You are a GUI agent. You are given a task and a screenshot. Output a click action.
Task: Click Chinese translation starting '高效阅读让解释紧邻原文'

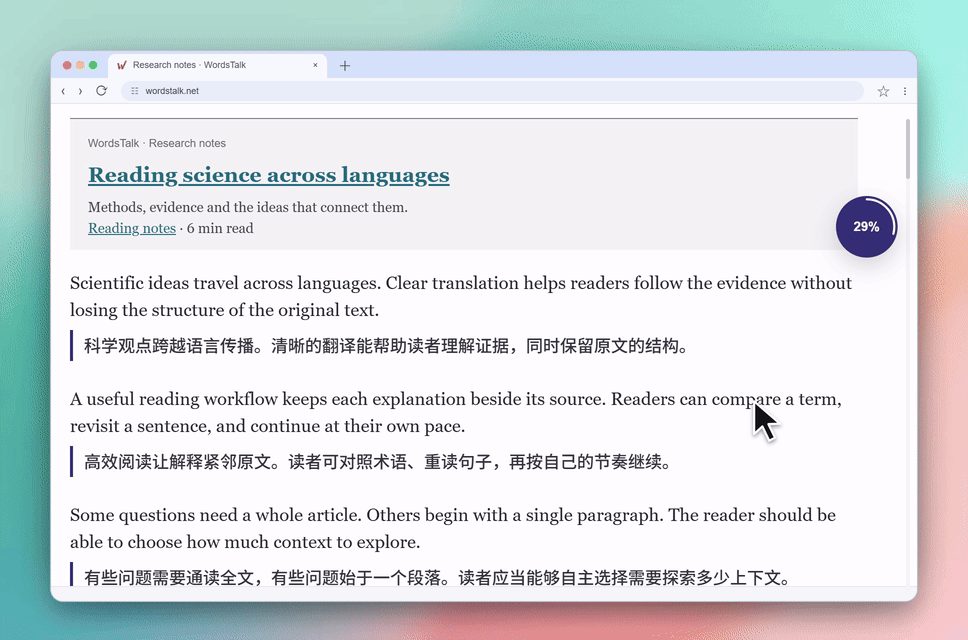pyautogui.click(x=378, y=462)
